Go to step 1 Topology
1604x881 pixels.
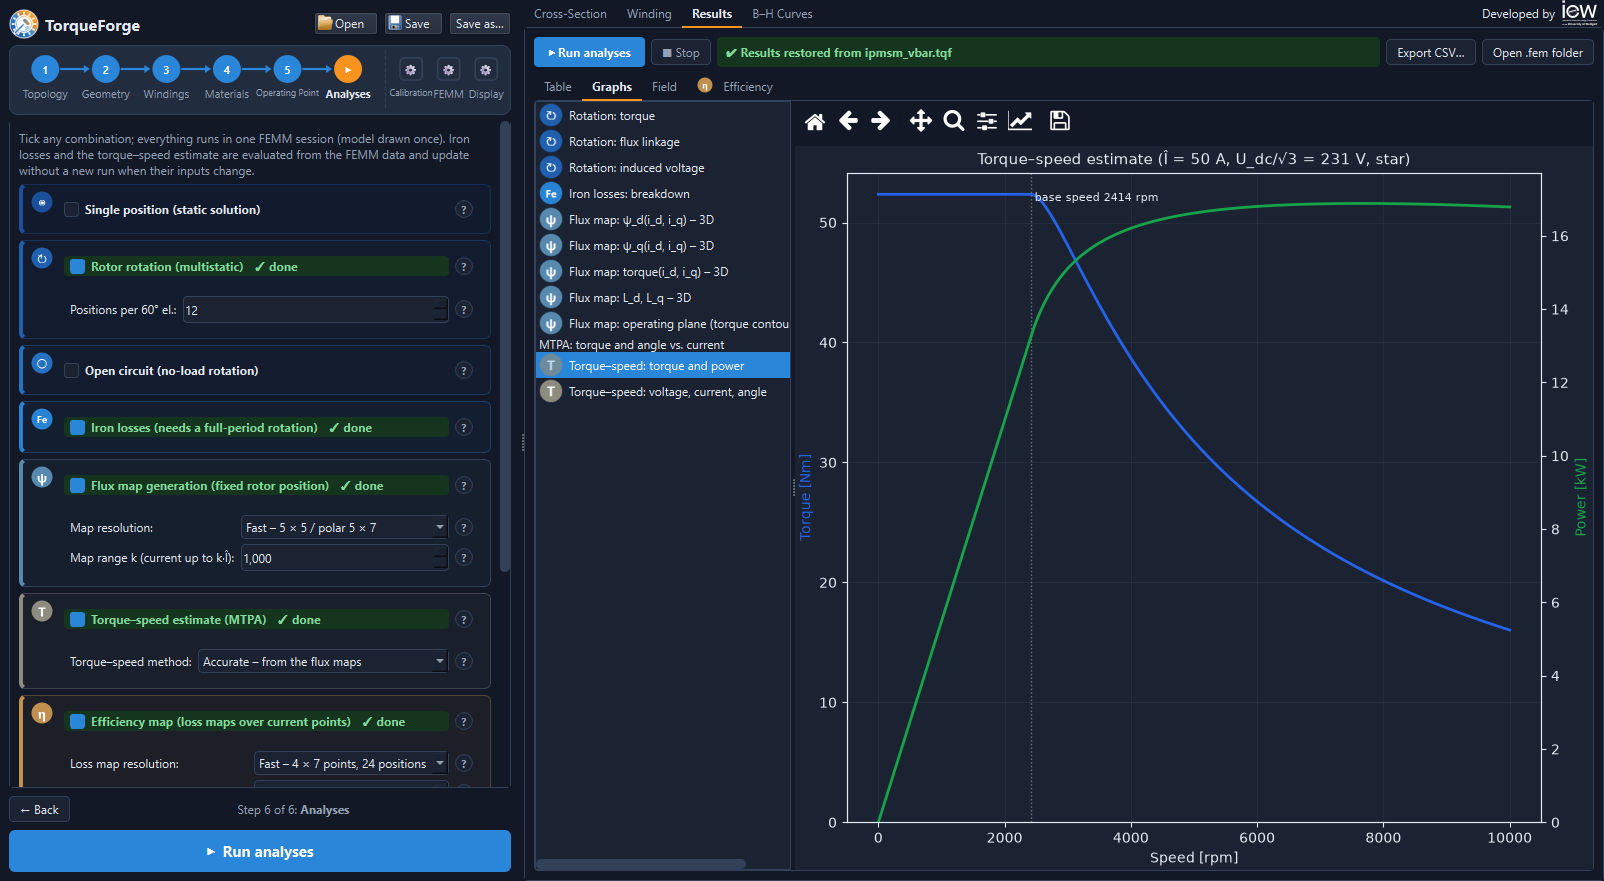point(45,70)
